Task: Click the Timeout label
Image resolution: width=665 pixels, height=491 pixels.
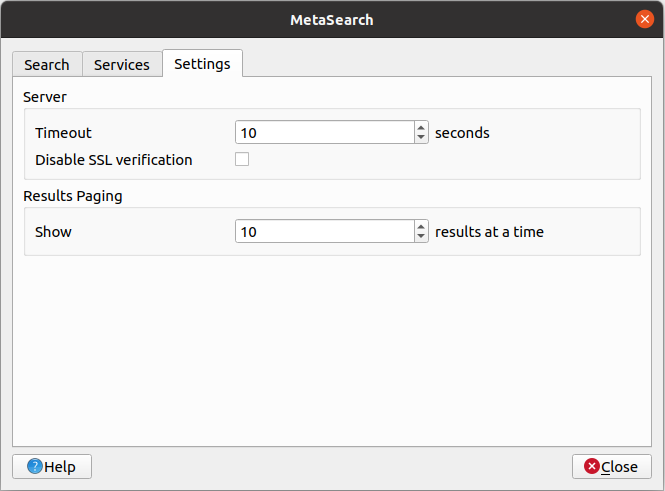Action: (x=63, y=133)
